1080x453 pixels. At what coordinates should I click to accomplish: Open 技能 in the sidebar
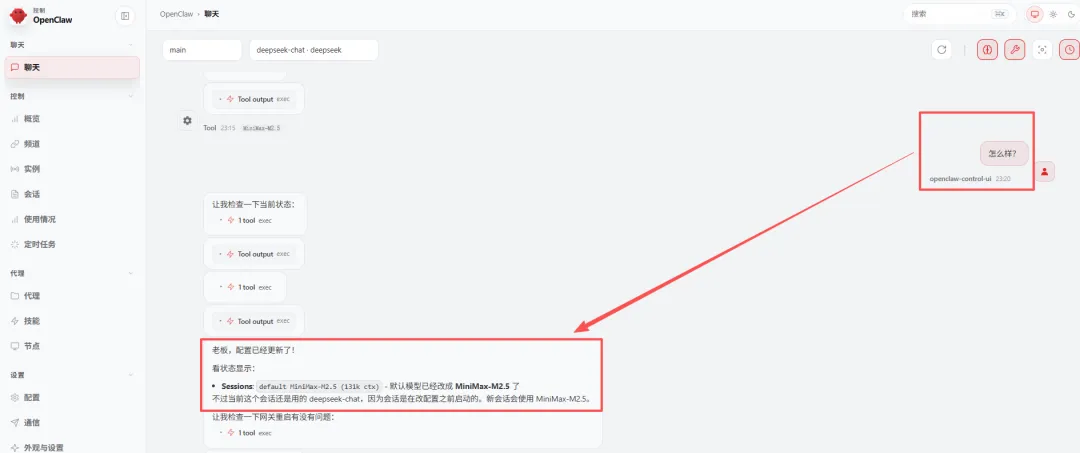tap(72, 321)
